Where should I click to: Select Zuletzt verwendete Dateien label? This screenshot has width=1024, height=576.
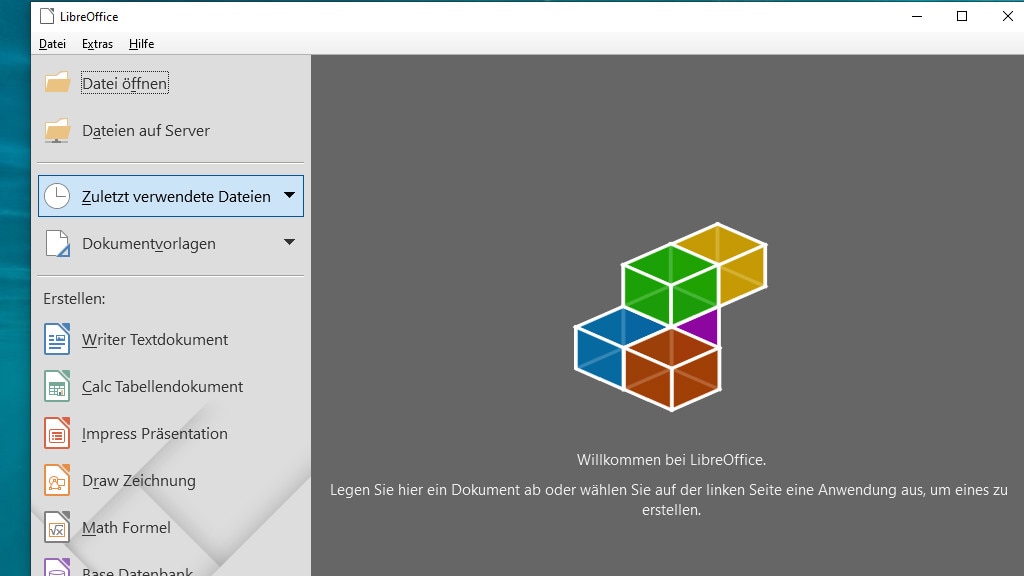point(176,197)
